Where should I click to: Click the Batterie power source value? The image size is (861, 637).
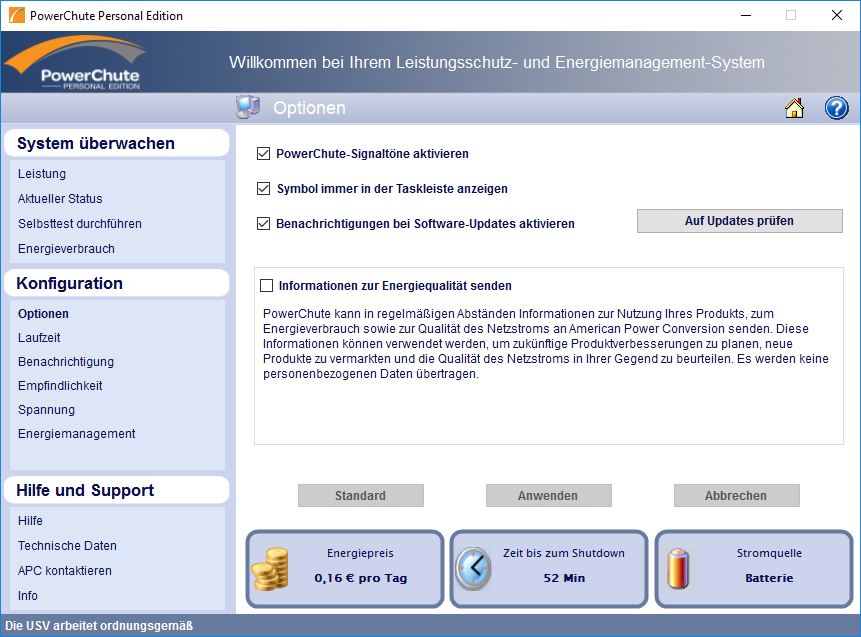769,578
